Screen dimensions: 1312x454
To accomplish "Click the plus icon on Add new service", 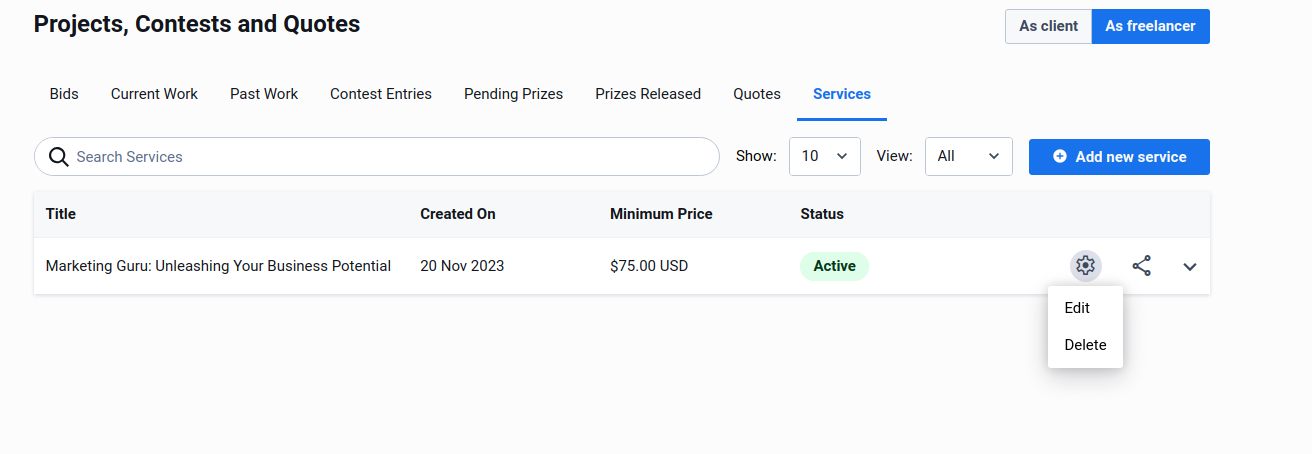I will [1060, 157].
